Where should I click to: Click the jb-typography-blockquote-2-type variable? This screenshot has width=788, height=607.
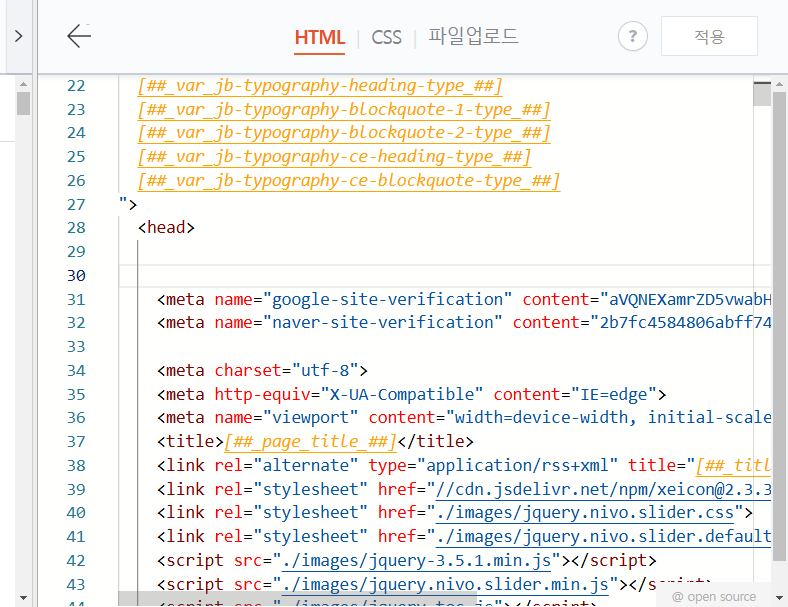(344, 133)
